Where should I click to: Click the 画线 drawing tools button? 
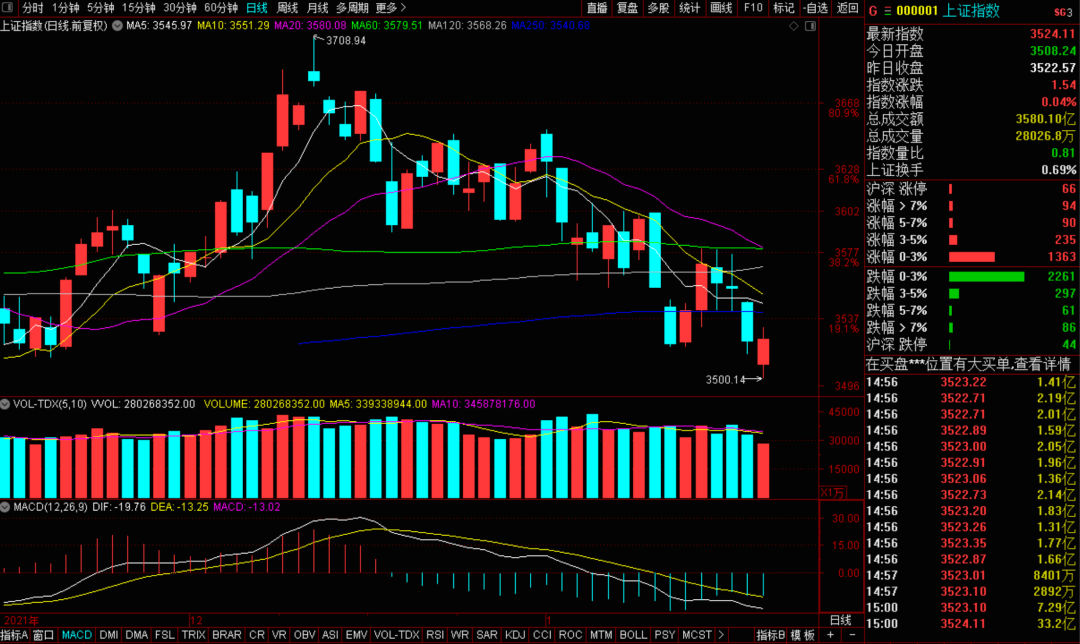[721, 8]
